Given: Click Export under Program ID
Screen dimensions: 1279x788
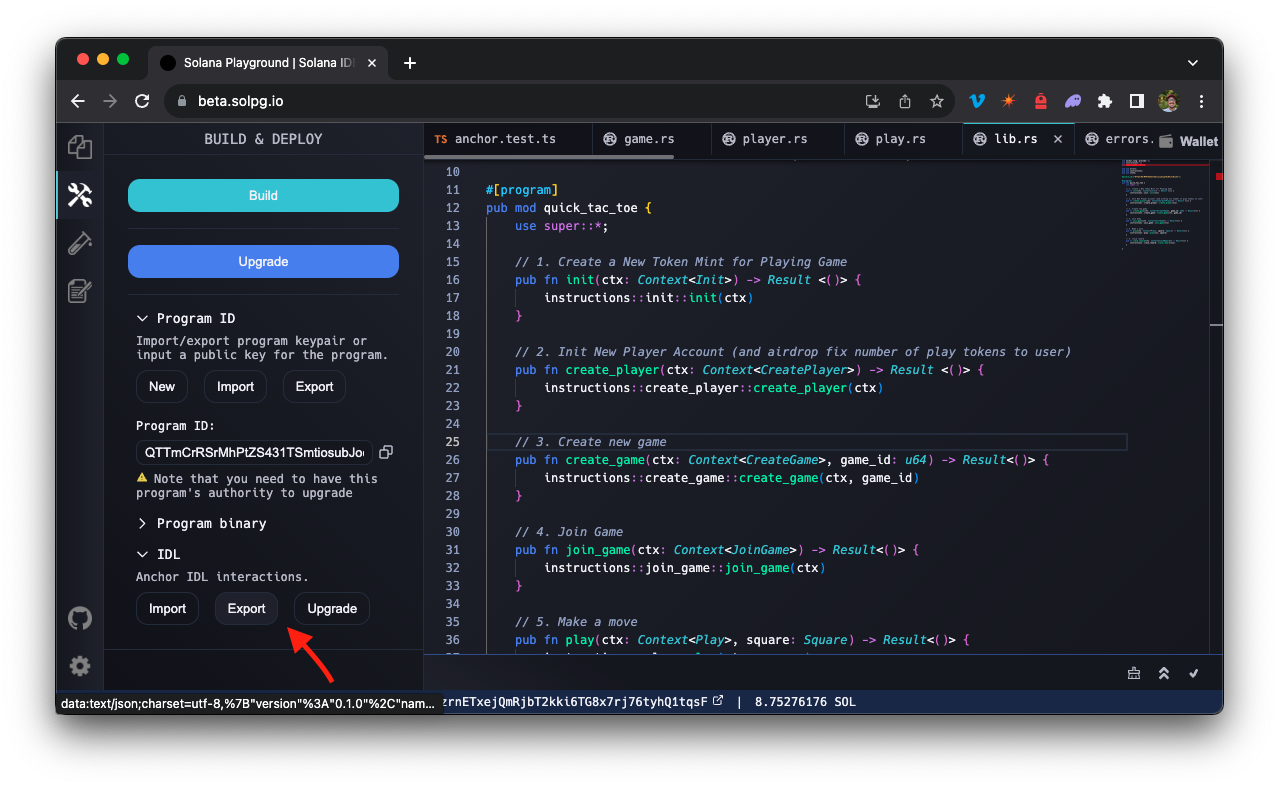Looking at the screenshot, I should tap(314, 387).
